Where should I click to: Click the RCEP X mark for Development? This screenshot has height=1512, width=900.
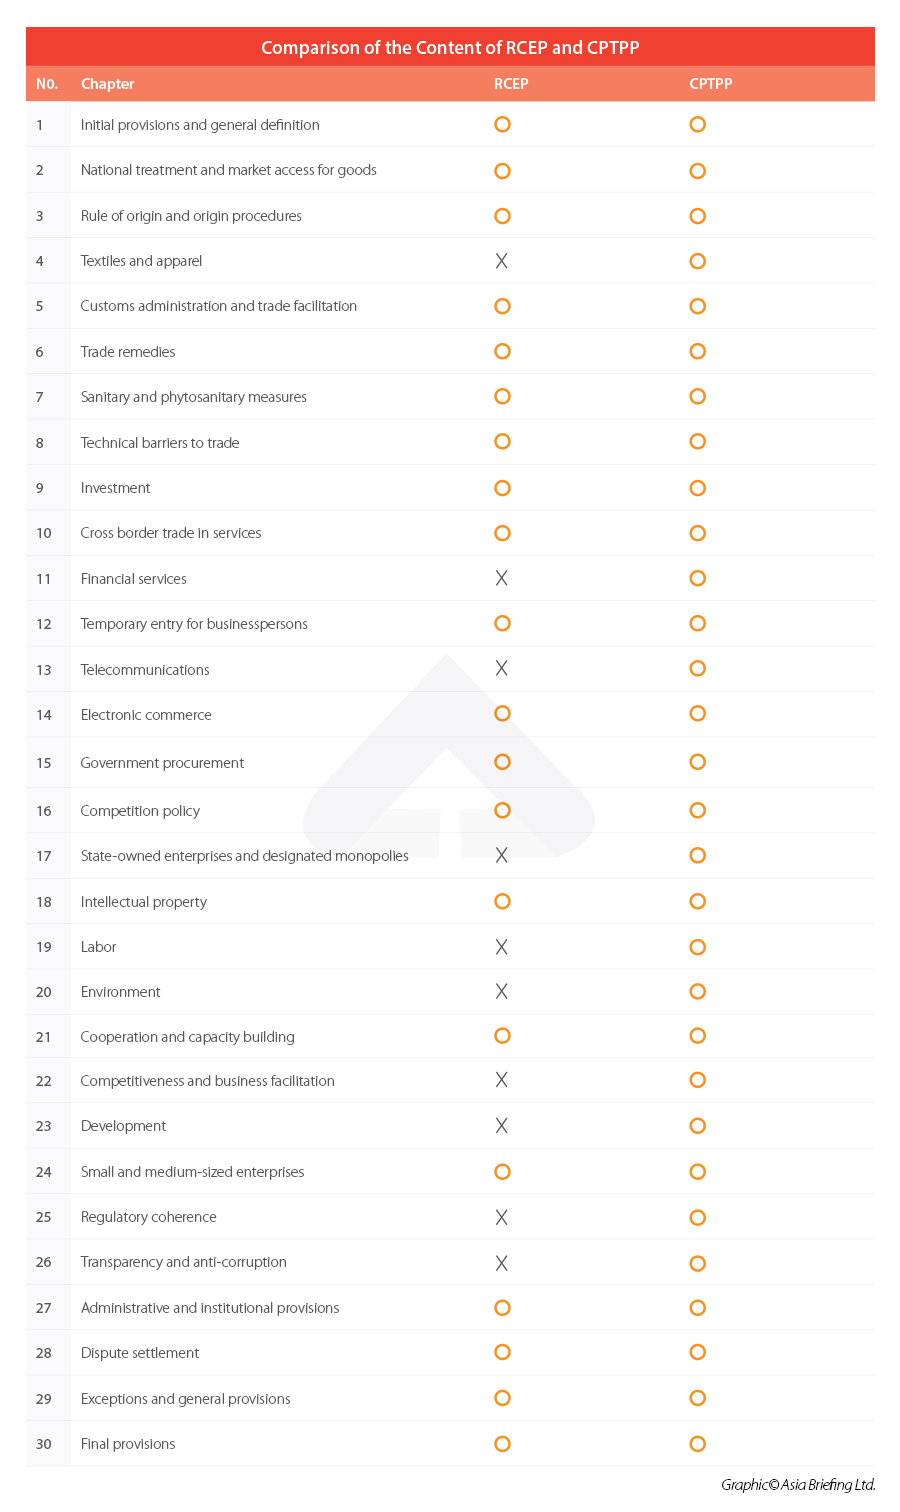pos(502,1126)
